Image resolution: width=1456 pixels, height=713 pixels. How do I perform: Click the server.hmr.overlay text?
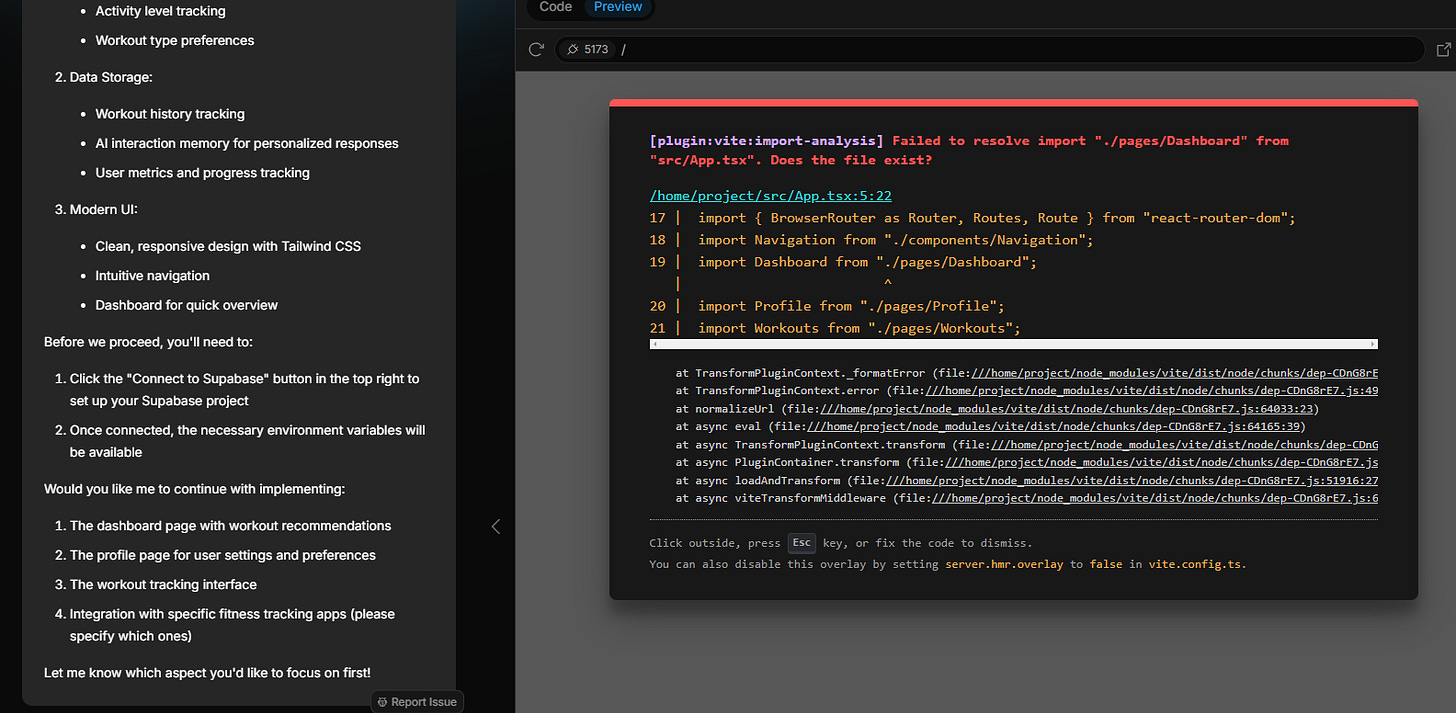(x=1004, y=564)
